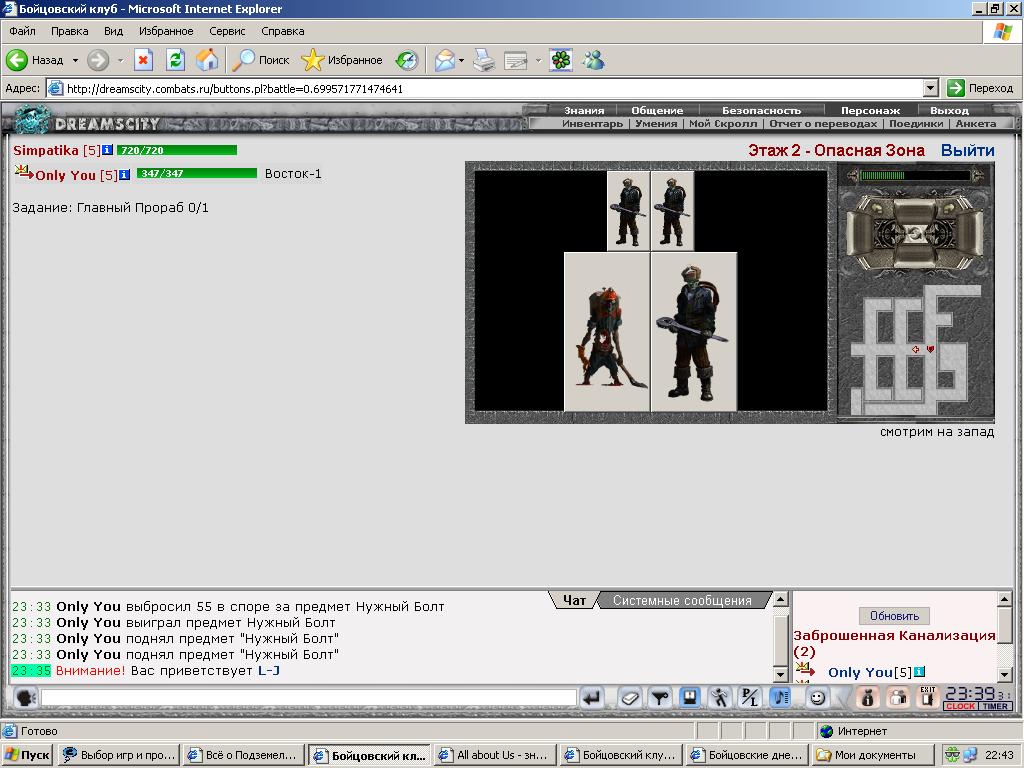Click the Stop loading red X icon
The height and width of the screenshot is (768, 1024).
(143, 60)
